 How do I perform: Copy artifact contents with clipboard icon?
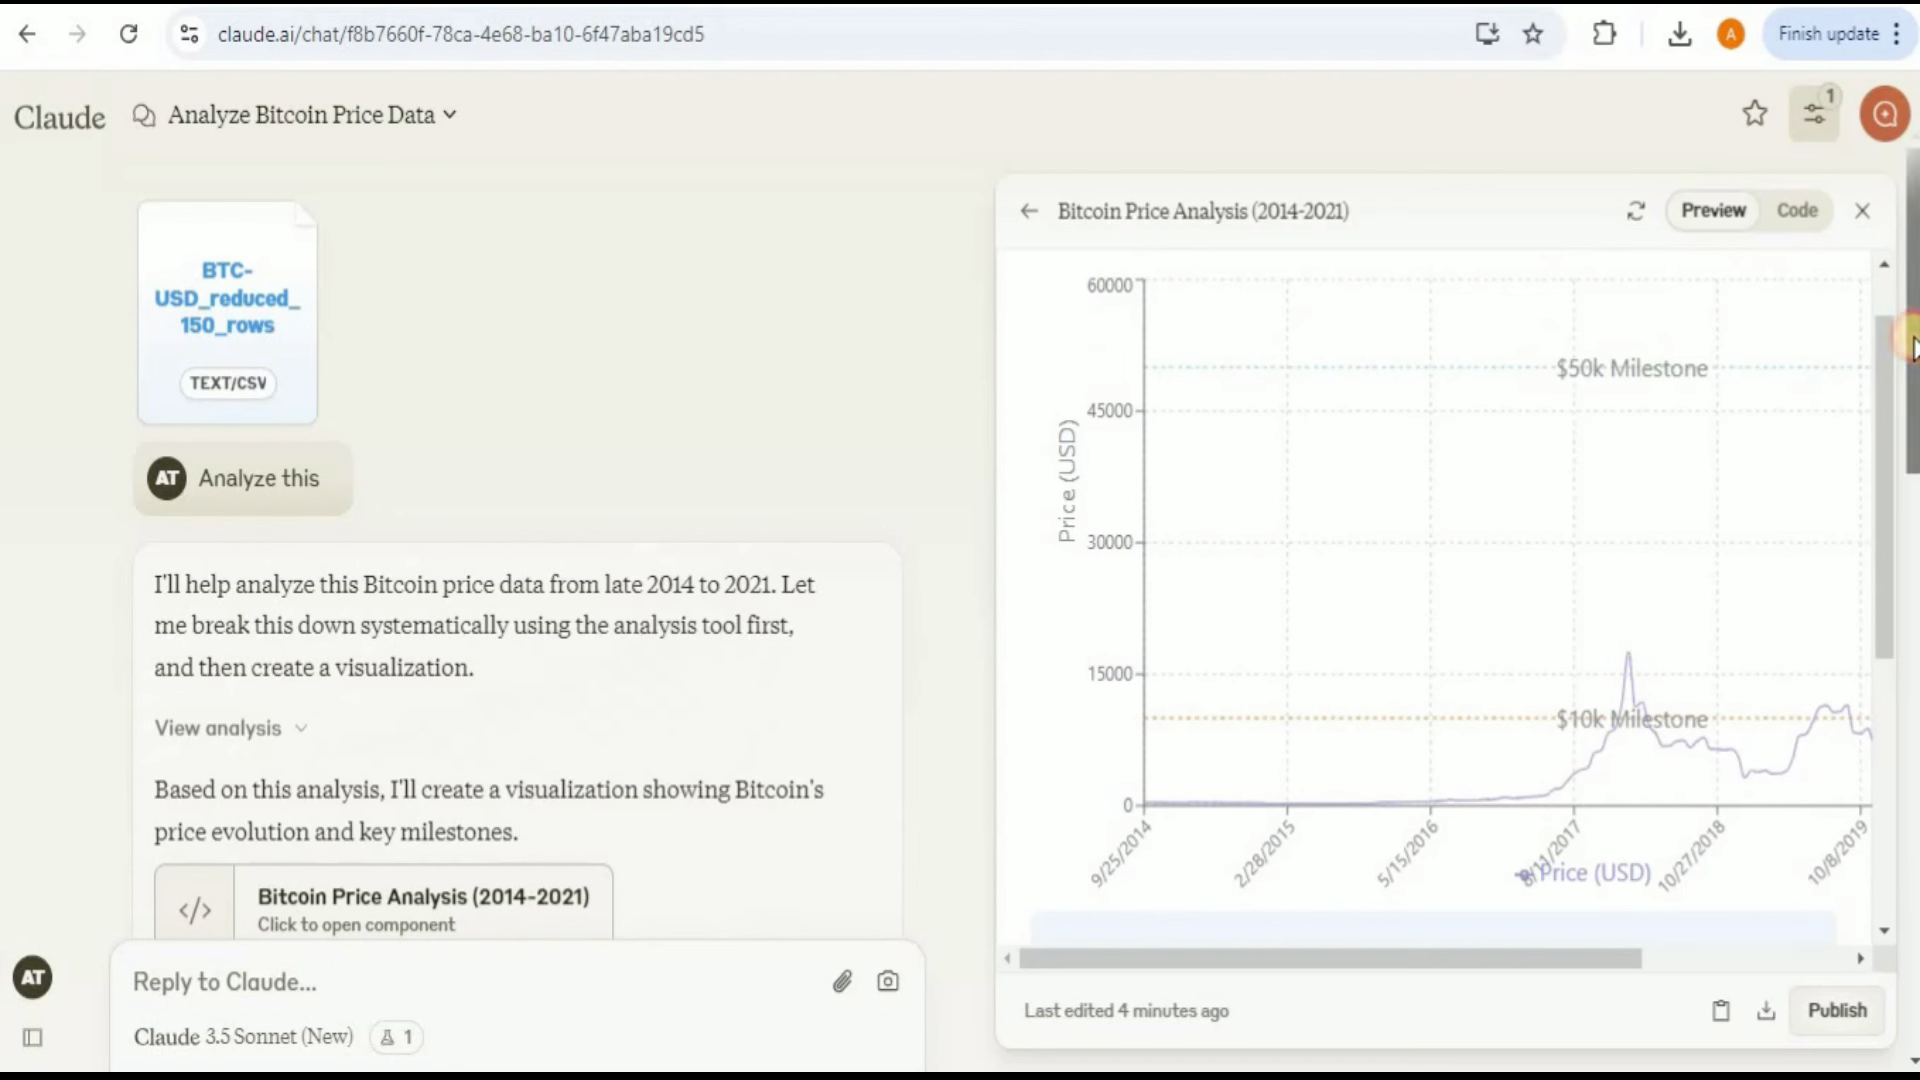coord(1720,1011)
